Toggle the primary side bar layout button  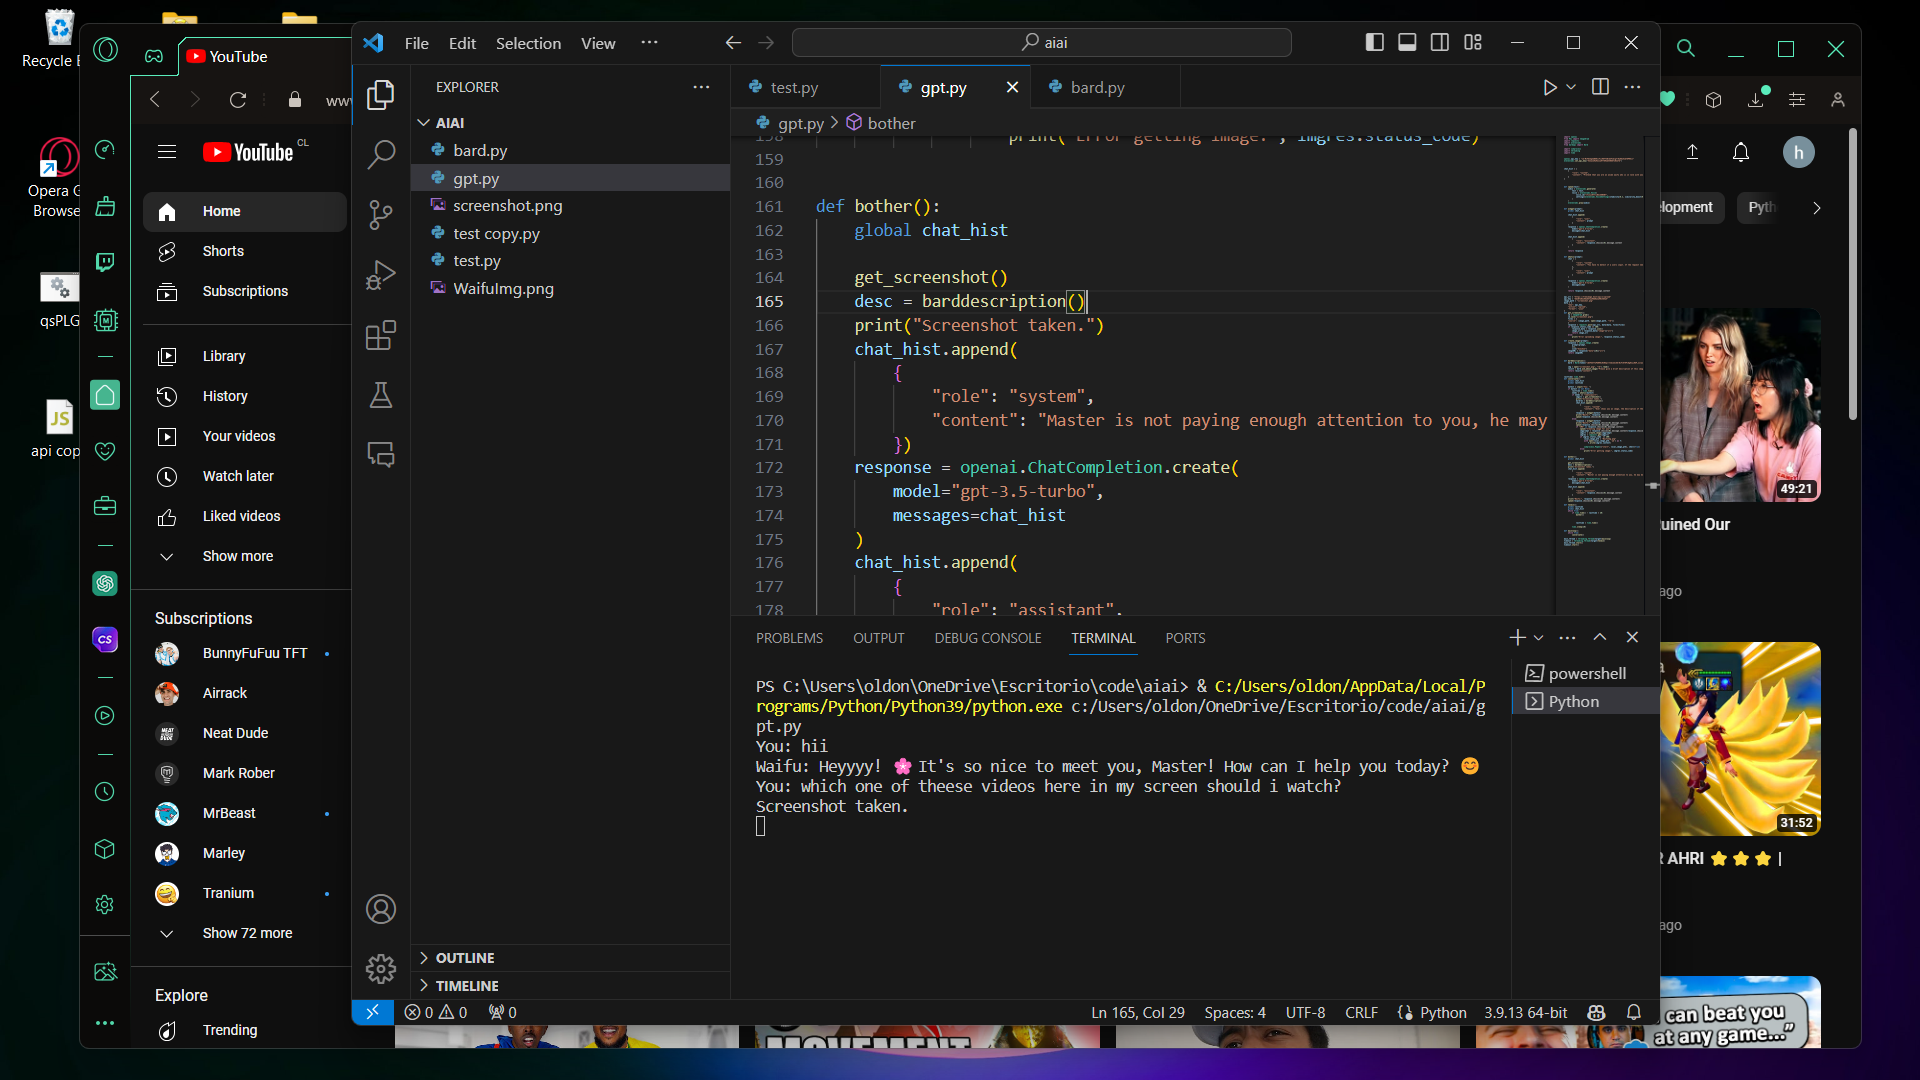[1375, 42]
